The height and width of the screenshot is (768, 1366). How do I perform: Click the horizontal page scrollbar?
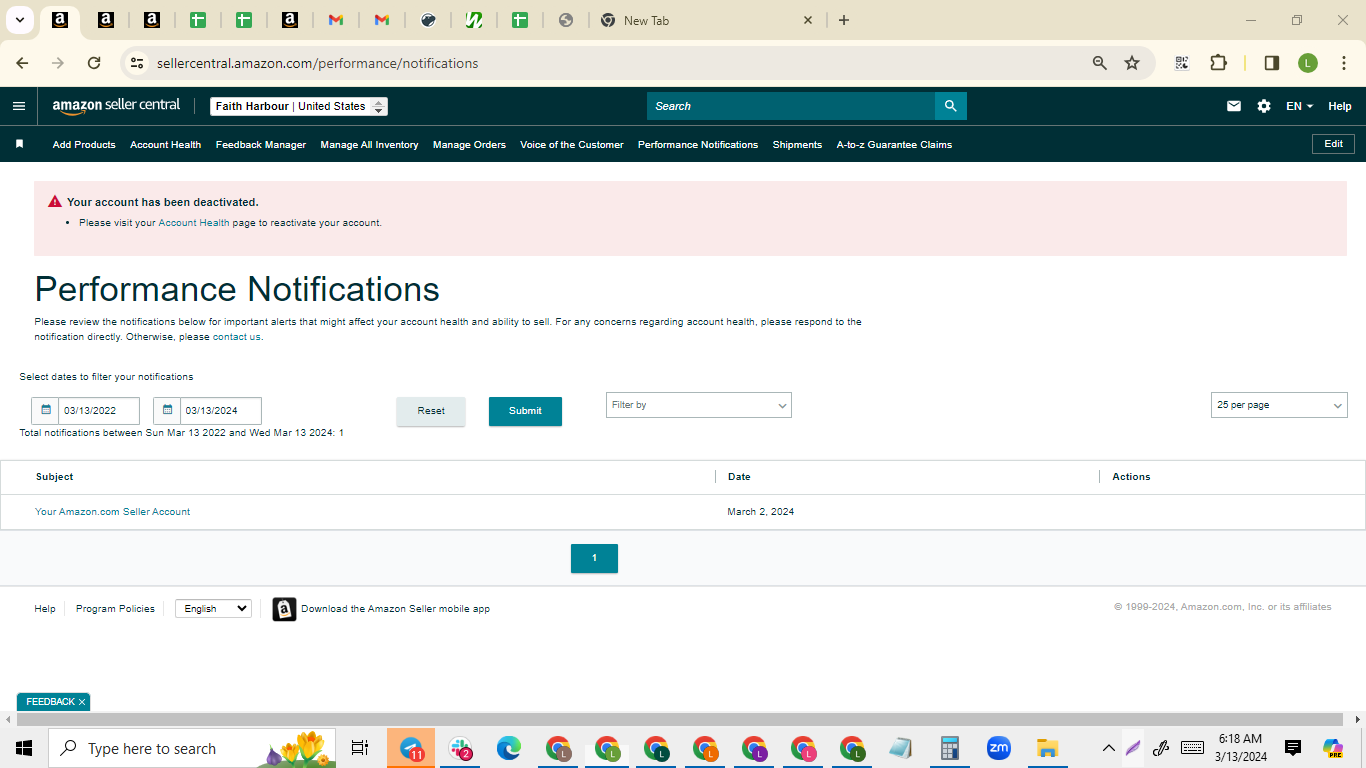(x=679, y=719)
